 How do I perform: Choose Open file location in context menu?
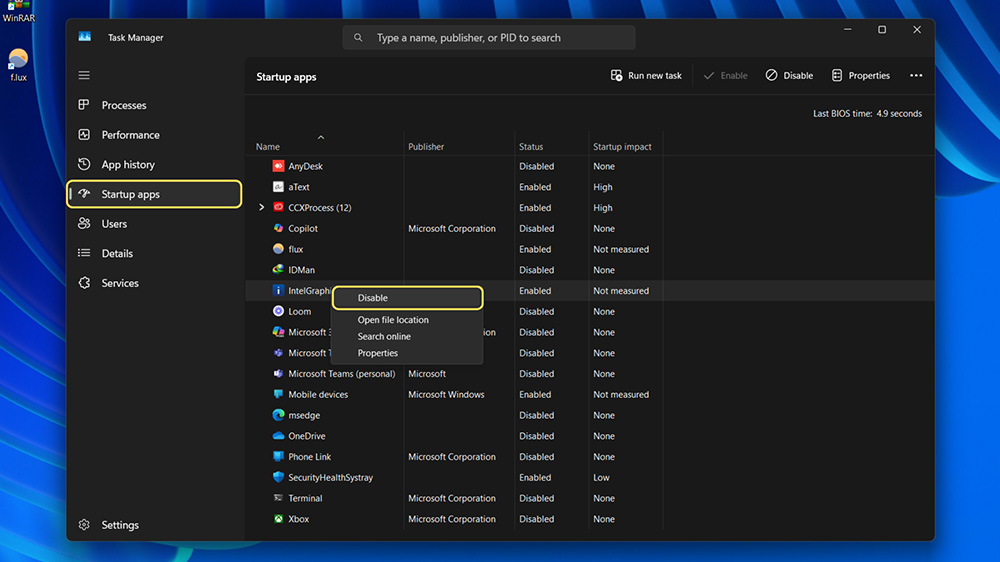point(408,320)
